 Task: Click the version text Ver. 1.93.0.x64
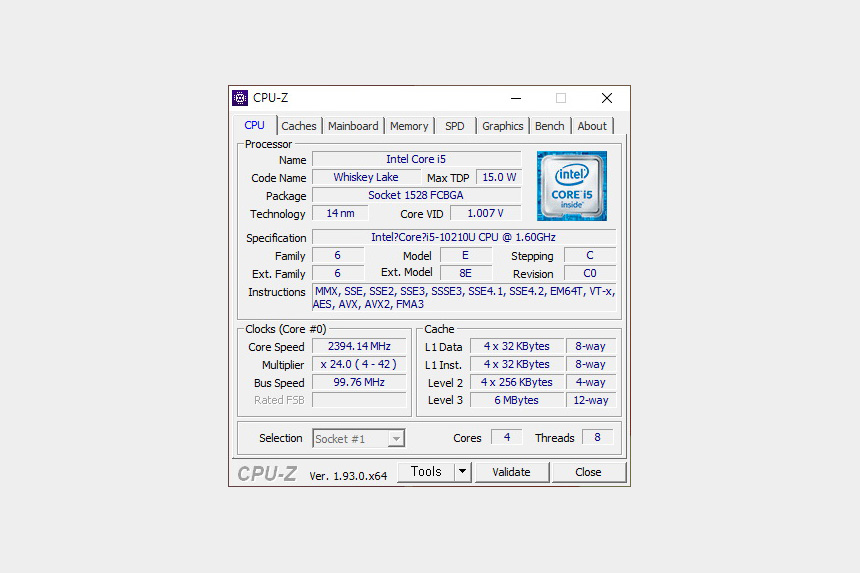point(348,476)
